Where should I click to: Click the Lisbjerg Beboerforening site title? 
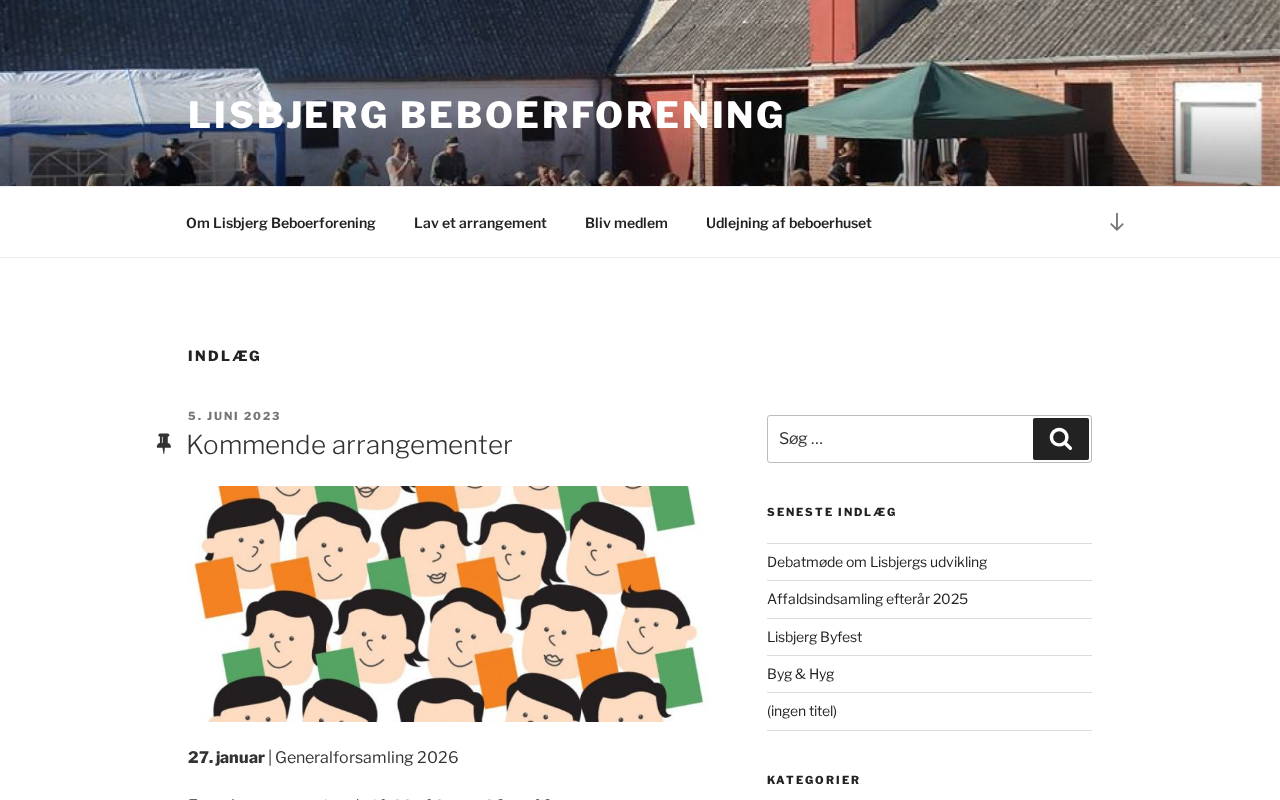coord(486,115)
